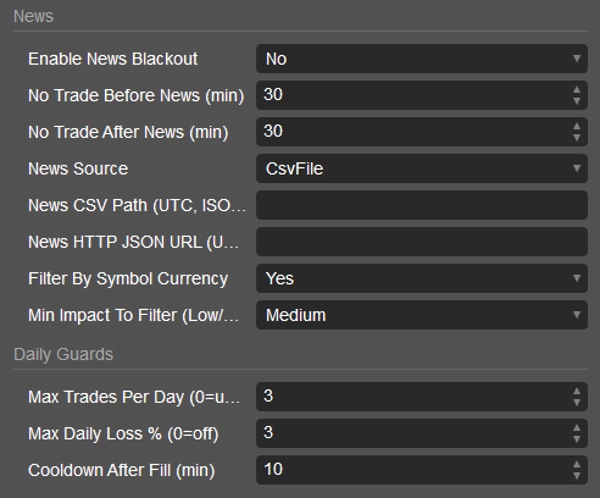
Task: Decrease Max Daily Loss percent
Action: (x=576, y=439)
